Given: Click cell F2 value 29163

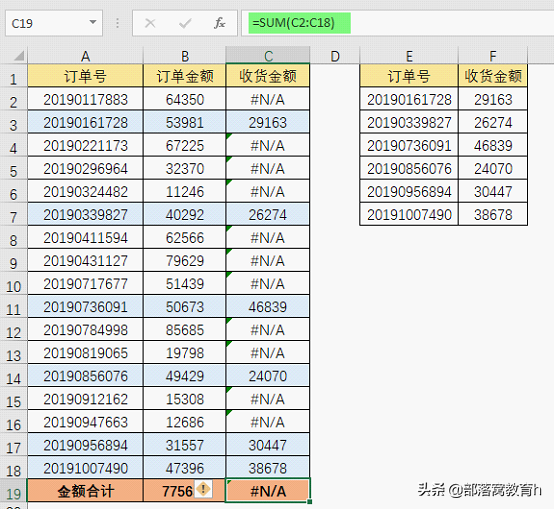Looking at the screenshot, I should tap(493, 99).
